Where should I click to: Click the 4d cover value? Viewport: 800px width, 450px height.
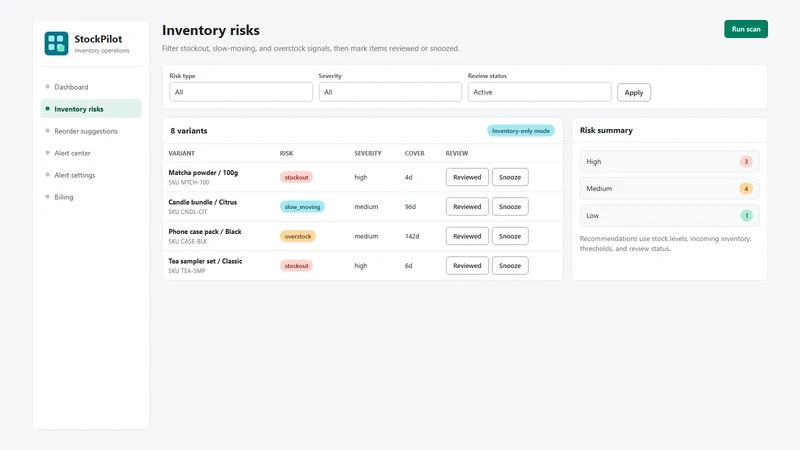pos(408,177)
